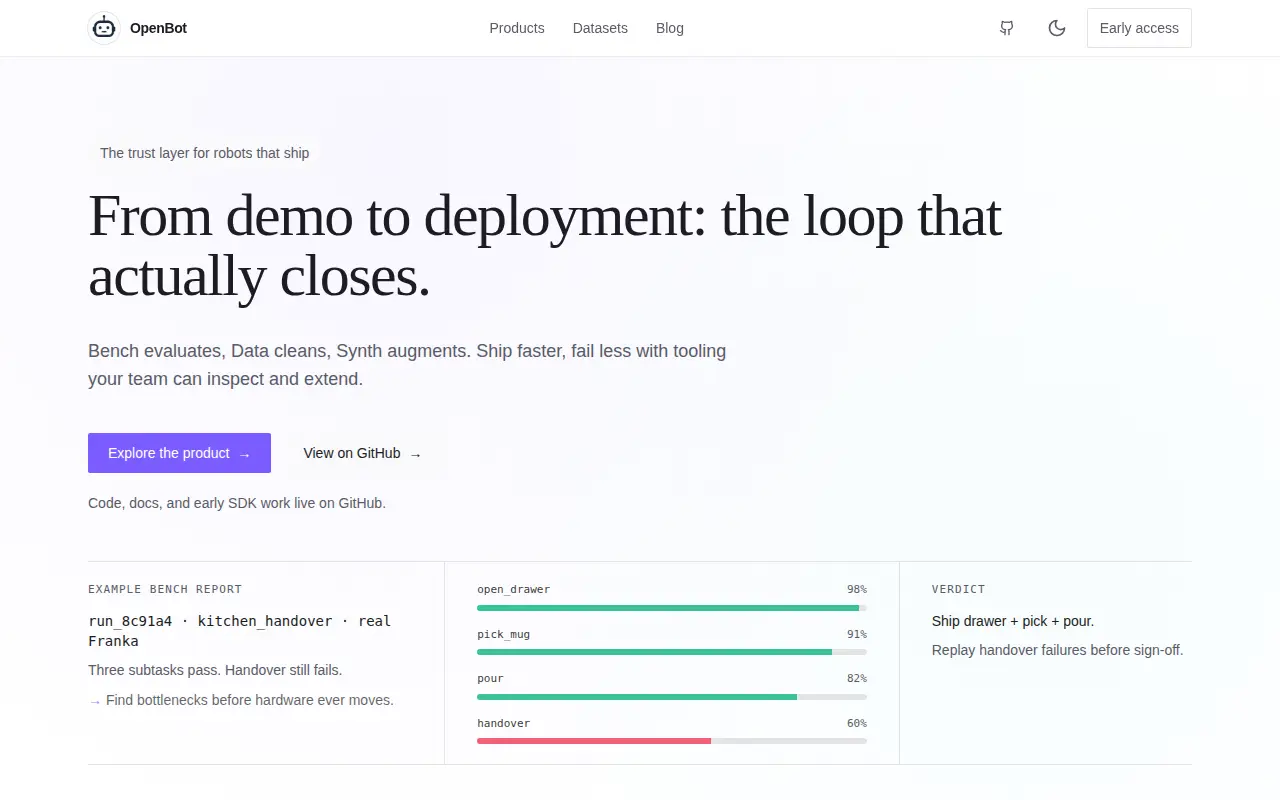The width and height of the screenshot is (1280, 800).
Task: Select the red handover 60% progress bar
Action: click(672, 741)
